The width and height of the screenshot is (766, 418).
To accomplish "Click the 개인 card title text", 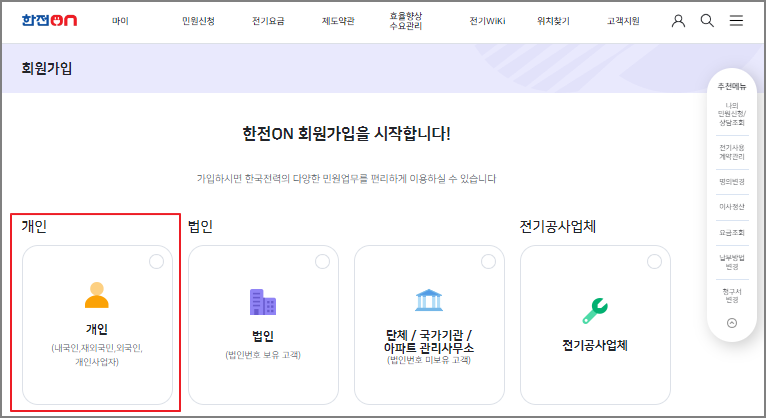I will [x=97, y=329].
